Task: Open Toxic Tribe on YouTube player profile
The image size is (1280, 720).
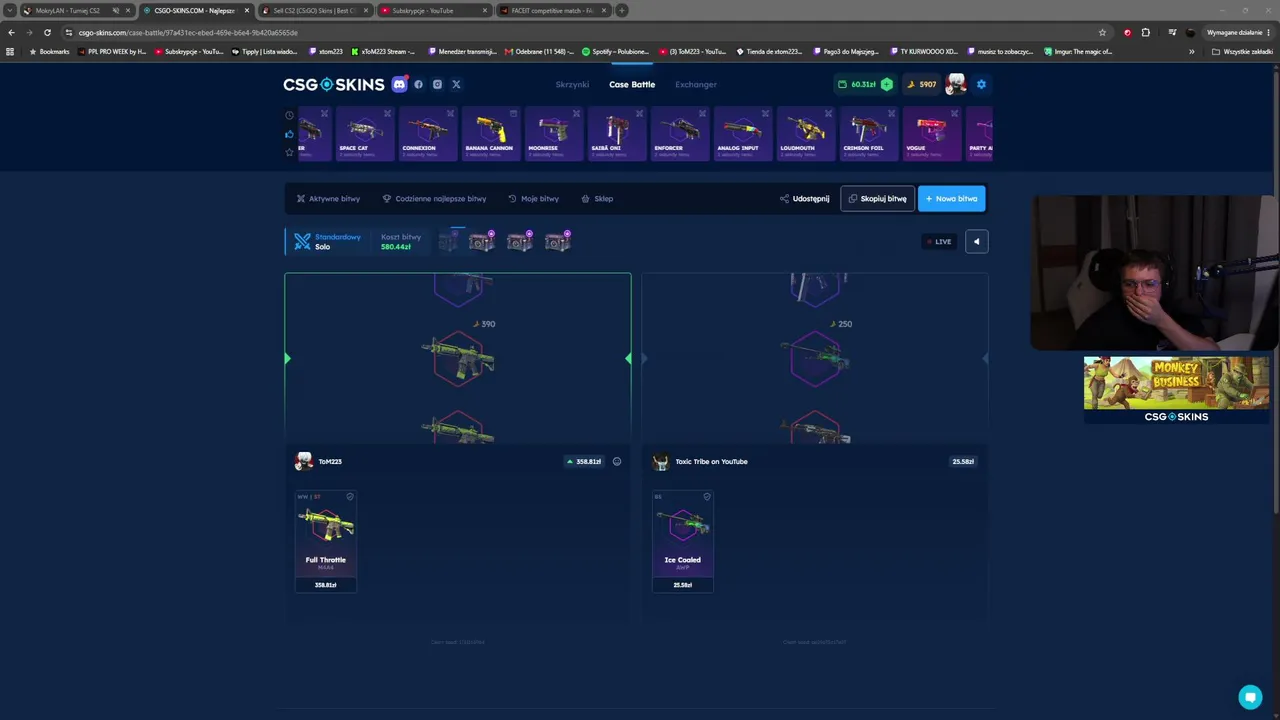Action: (x=700, y=461)
